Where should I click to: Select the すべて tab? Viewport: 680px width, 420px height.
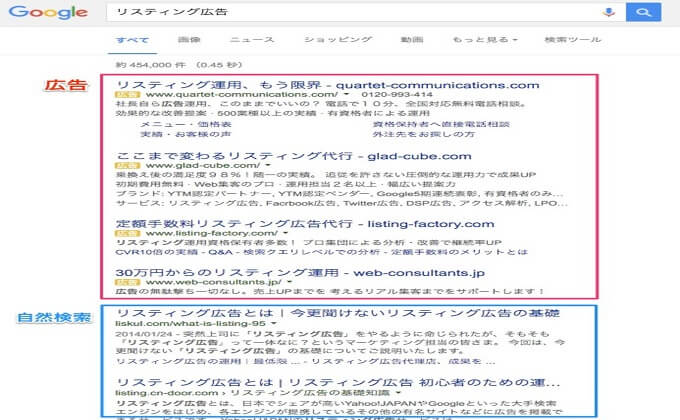pos(132,40)
